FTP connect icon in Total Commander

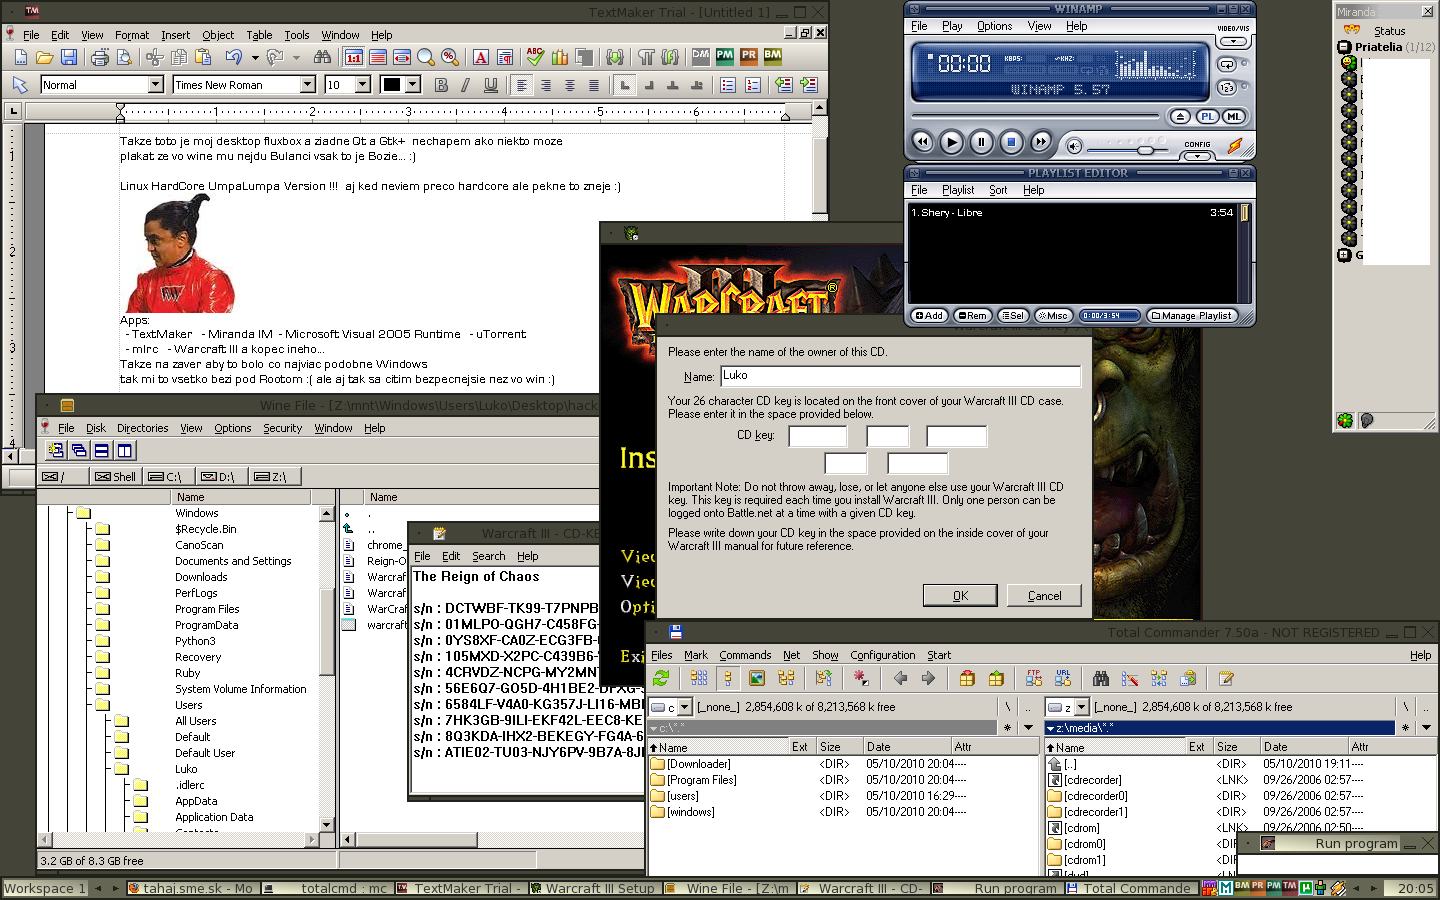coord(1034,679)
